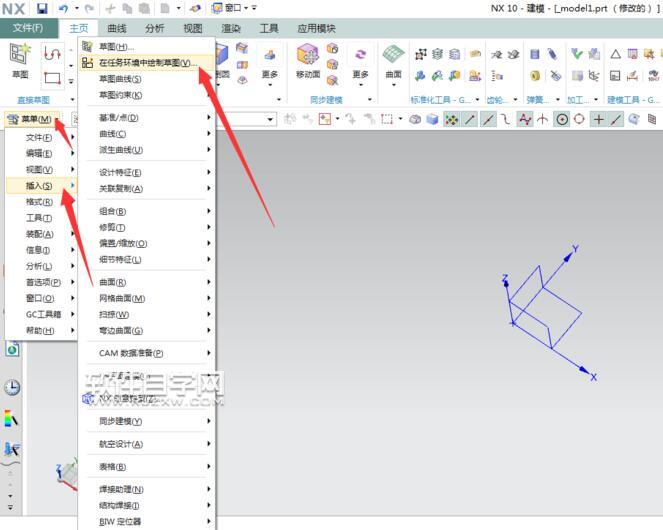Open the selection filter combo box arrow
Image resolution: width=663 pixels, height=530 pixels.
click(x=270, y=120)
